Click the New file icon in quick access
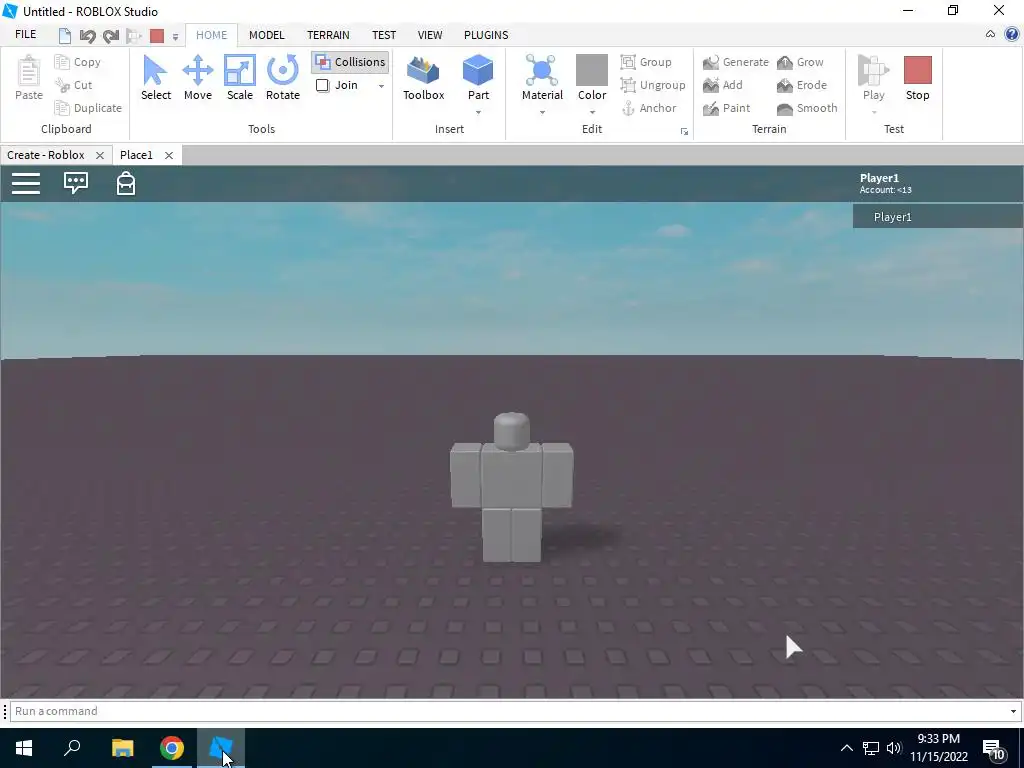The height and width of the screenshot is (768, 1024). [65, 35]
